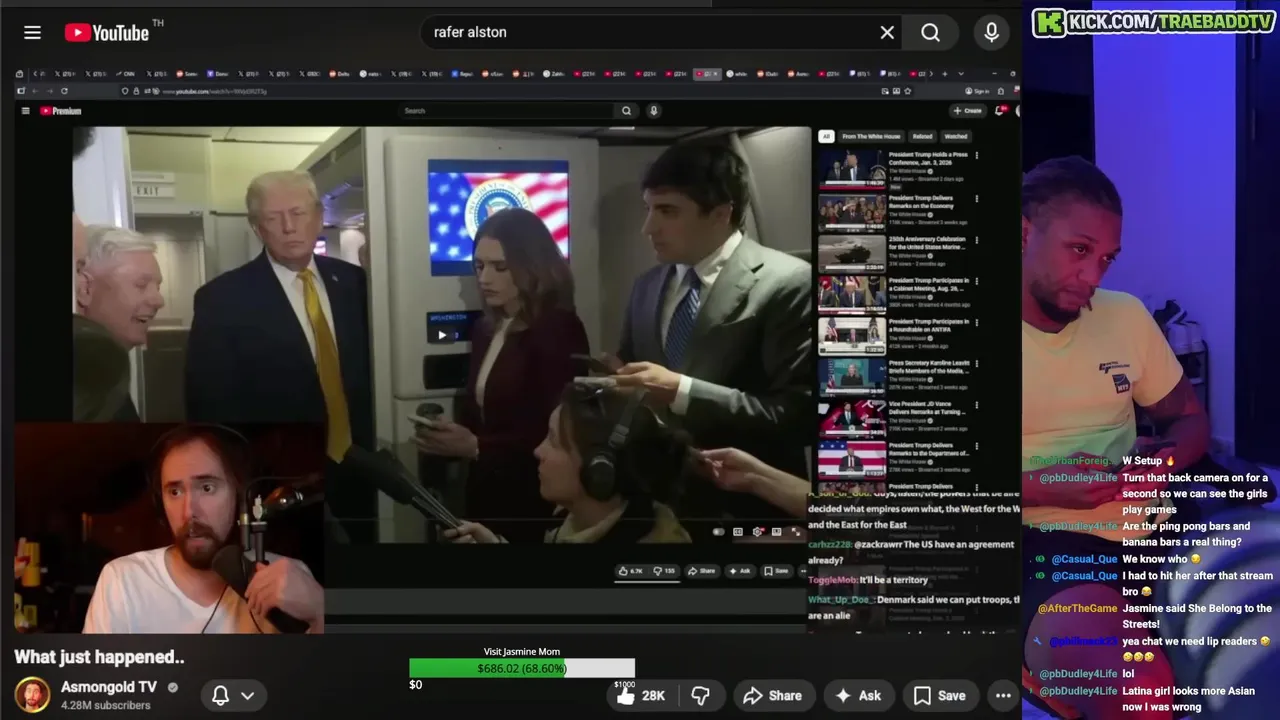
Task: Click Ask under the inner video
Action: (741, 571)
